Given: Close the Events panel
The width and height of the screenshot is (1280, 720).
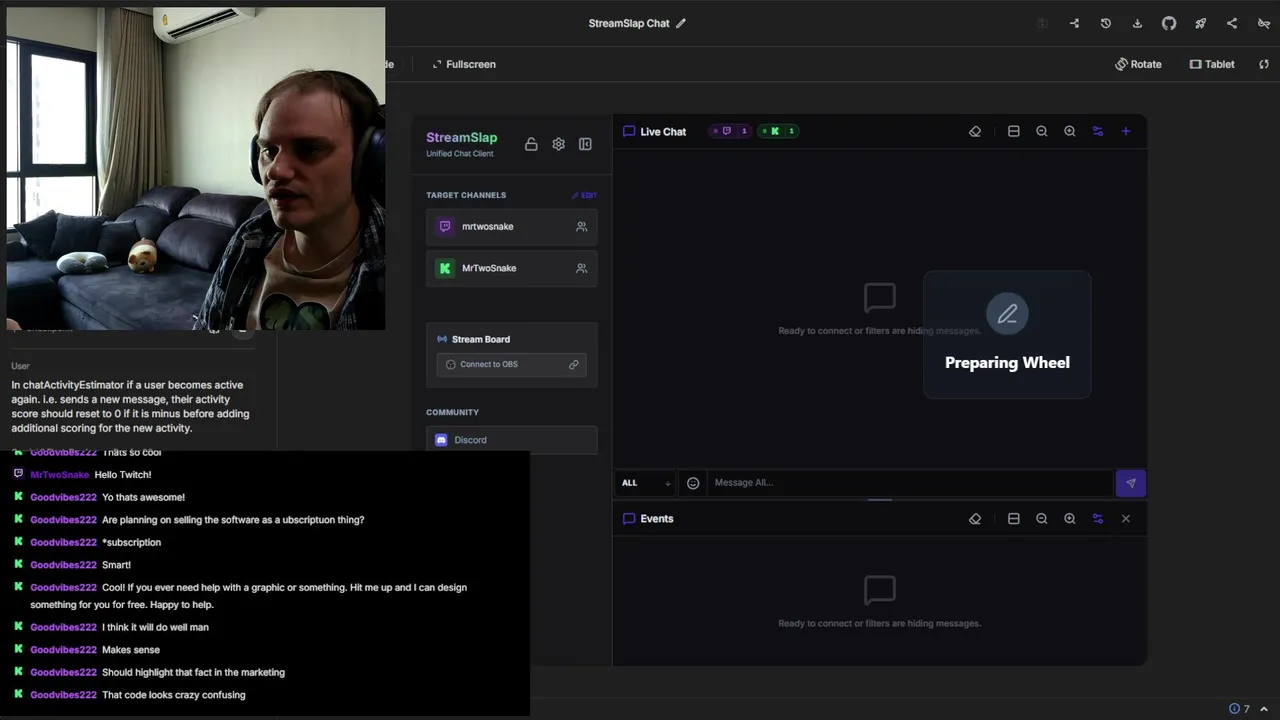Looking at the screenshot, I should coord(1126,518).
